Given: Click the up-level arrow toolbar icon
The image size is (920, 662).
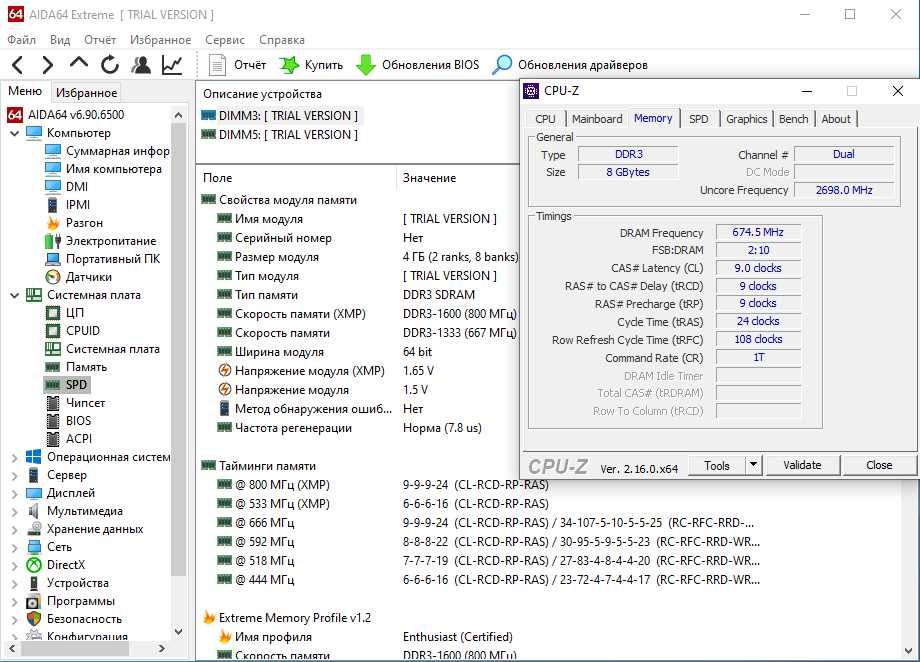Looking at the screenshot, I should (x=79, y=63).
